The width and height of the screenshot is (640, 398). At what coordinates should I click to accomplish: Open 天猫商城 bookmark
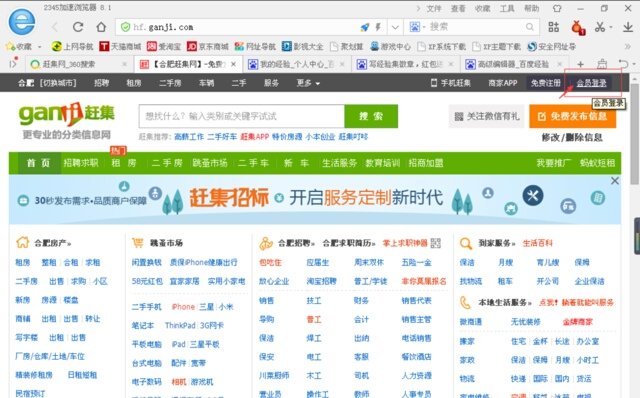tap(120, 47)
